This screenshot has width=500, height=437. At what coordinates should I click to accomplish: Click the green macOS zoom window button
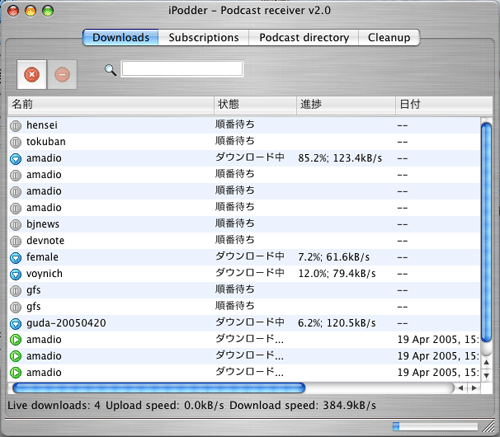tap(48, 11)
